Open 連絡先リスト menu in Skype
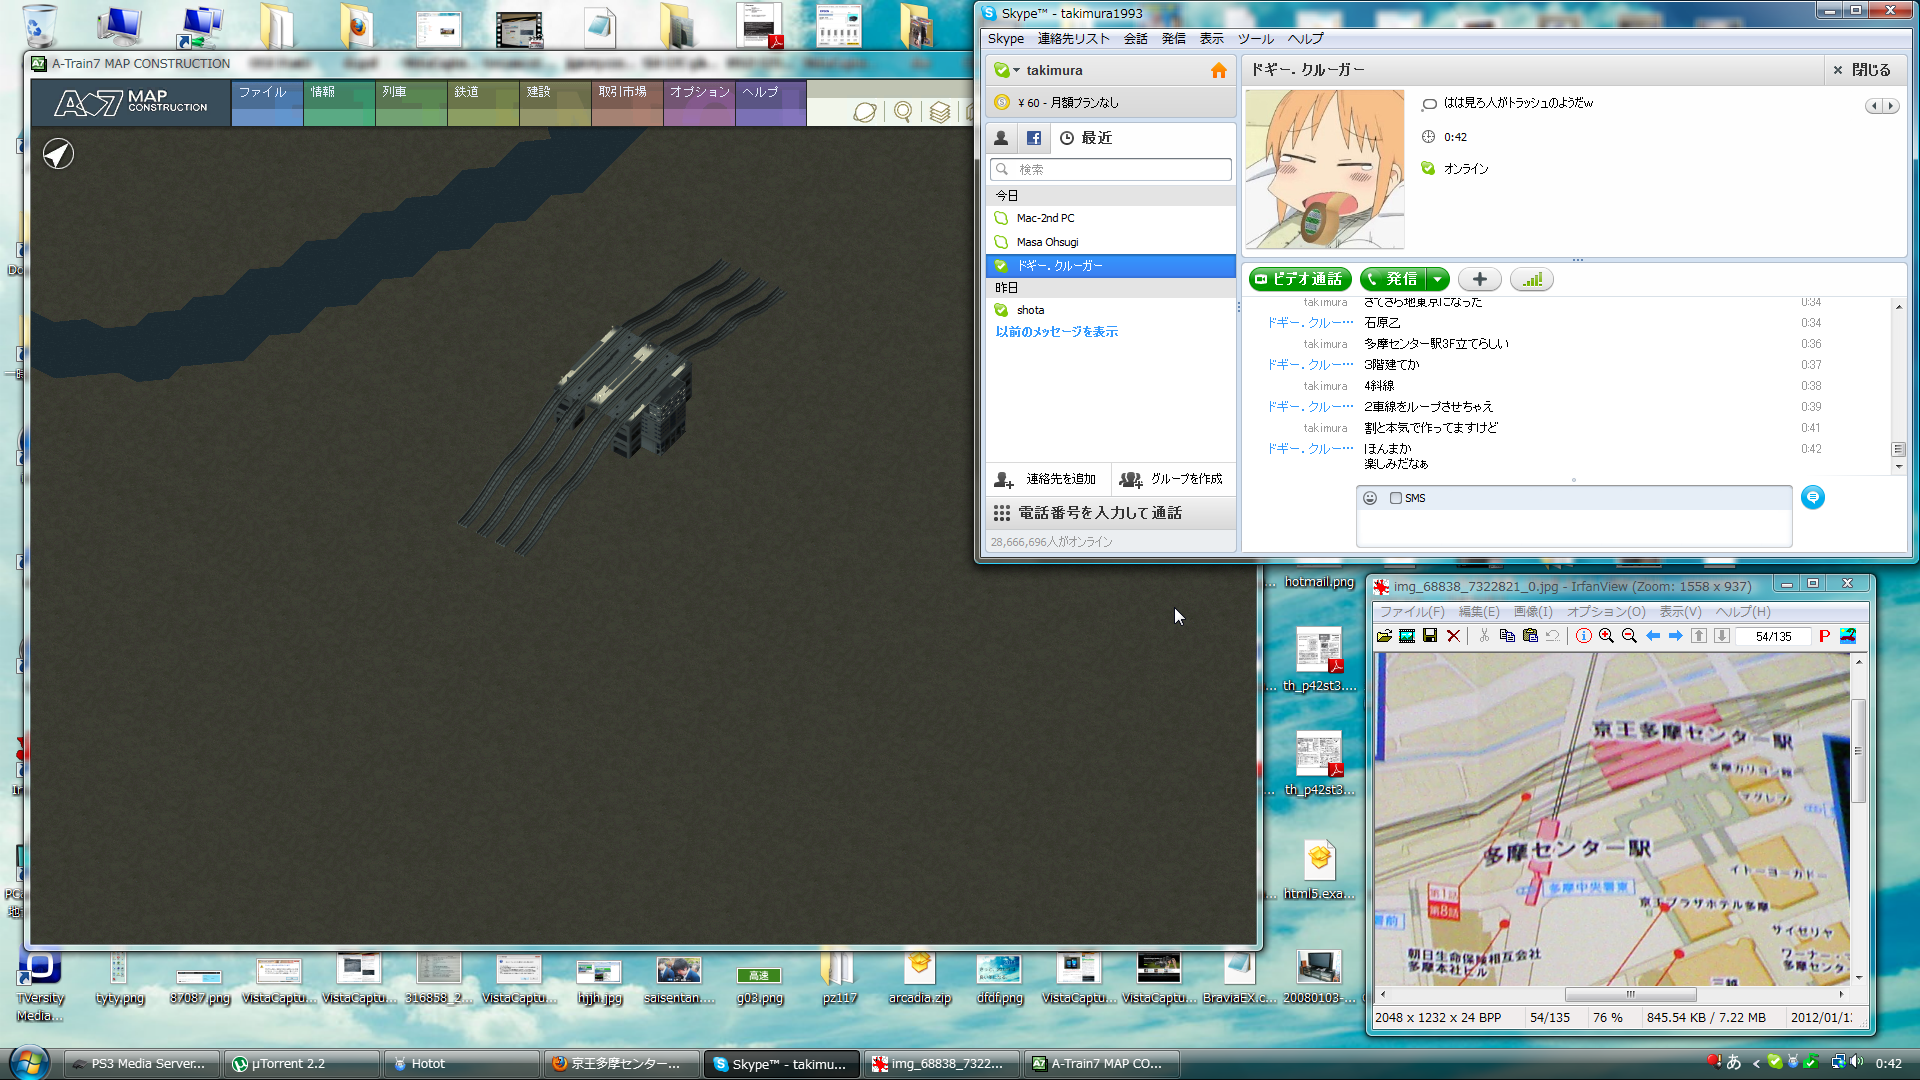This screenshot has height=1080, width=1920. [1073, 39]
